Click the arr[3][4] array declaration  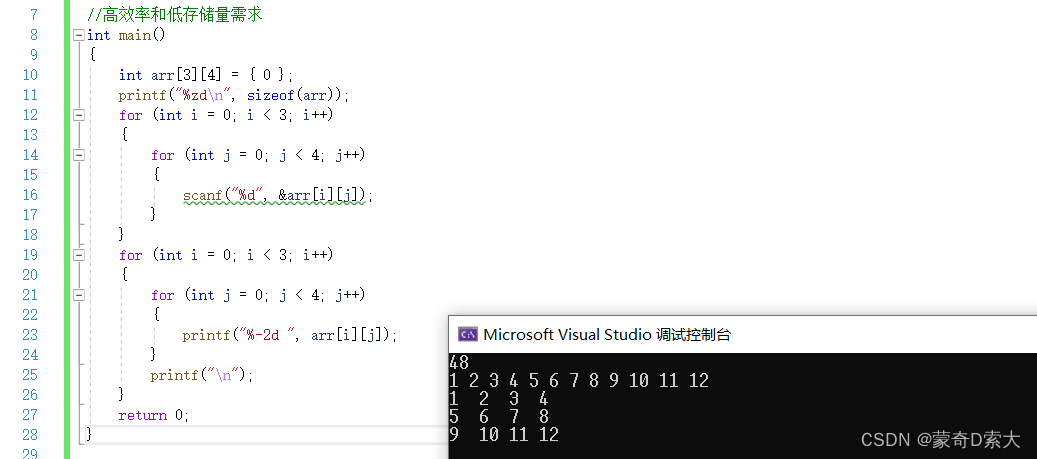[x=186, y=75]
